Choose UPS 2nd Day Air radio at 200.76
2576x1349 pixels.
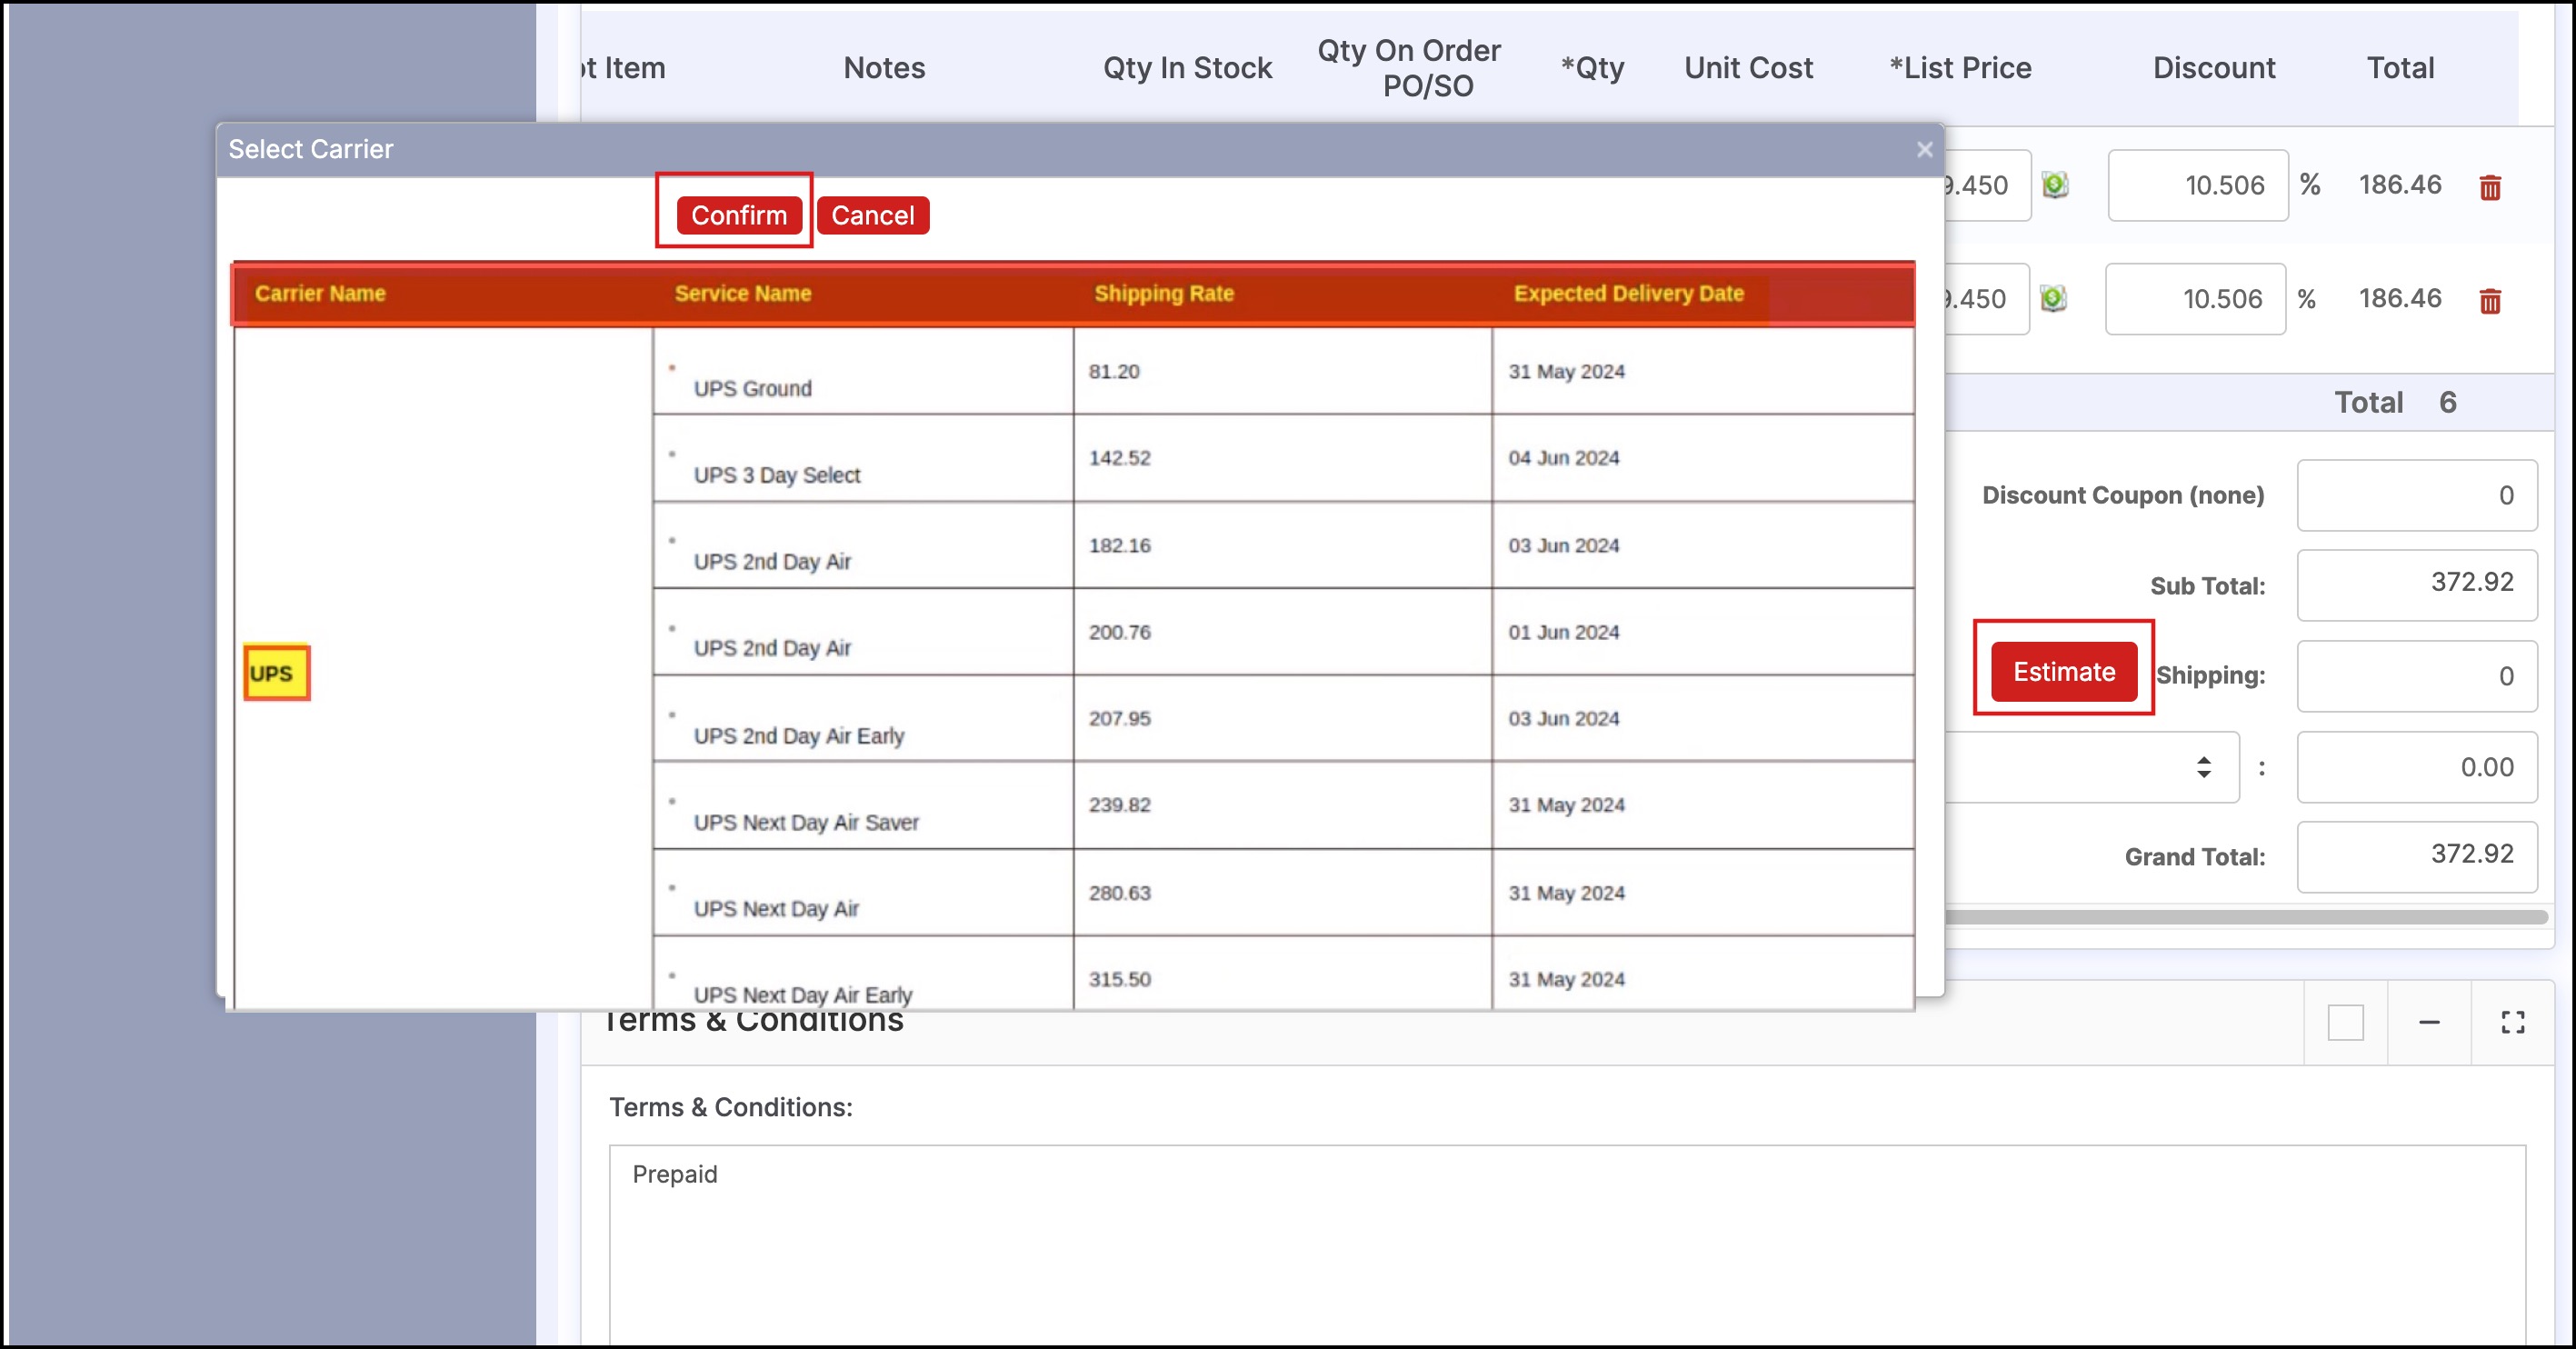coord(672,628)
